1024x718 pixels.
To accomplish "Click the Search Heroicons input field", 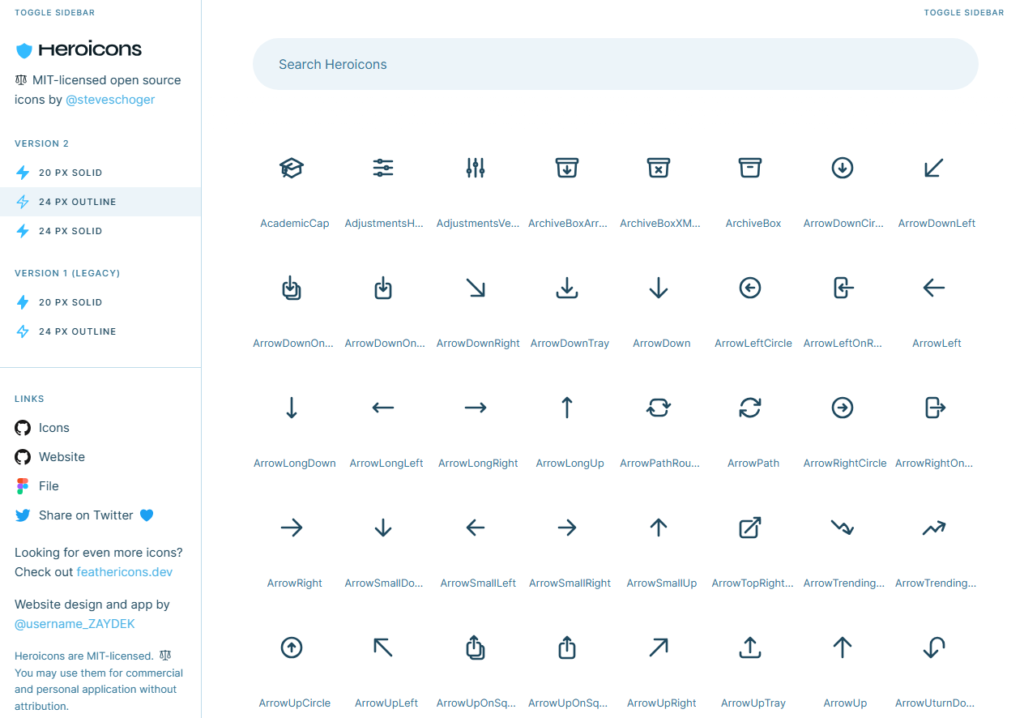I will tap(615, 63).
